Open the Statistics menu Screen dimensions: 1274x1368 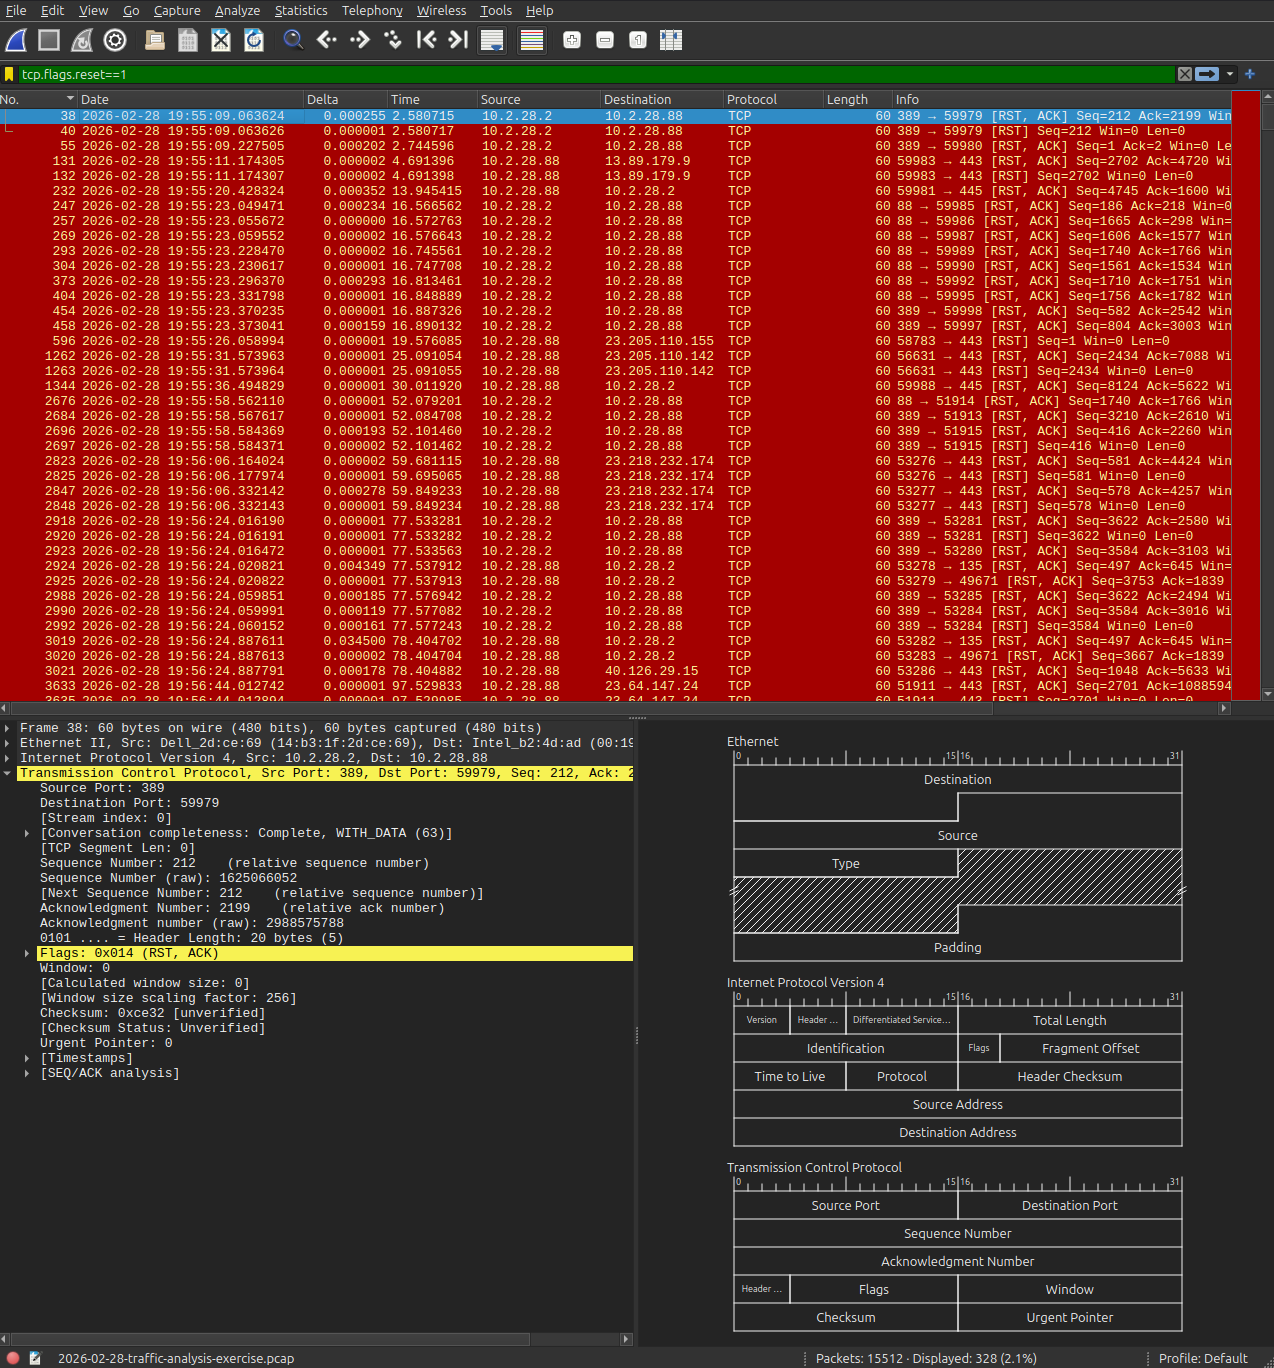tap(301, 10)
